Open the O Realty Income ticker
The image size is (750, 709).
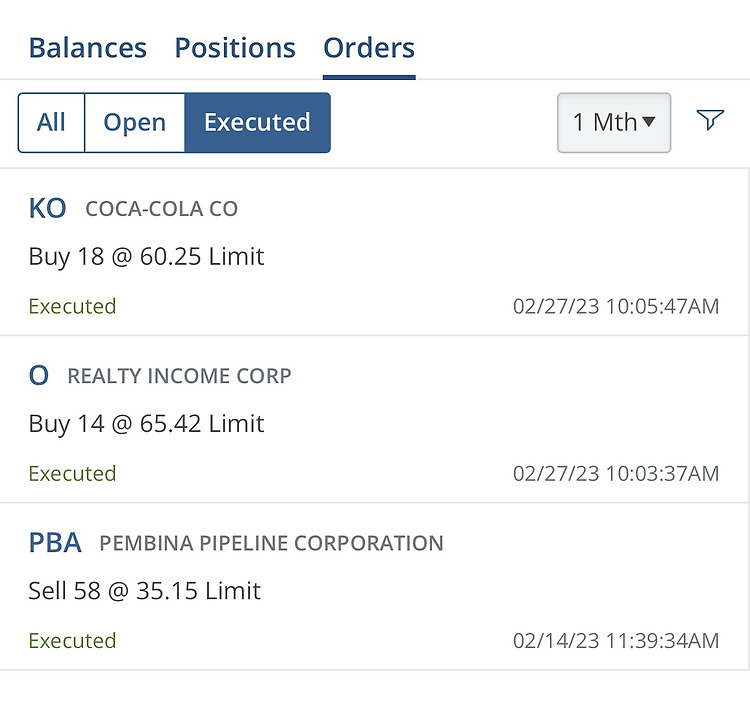click(39, 376)
